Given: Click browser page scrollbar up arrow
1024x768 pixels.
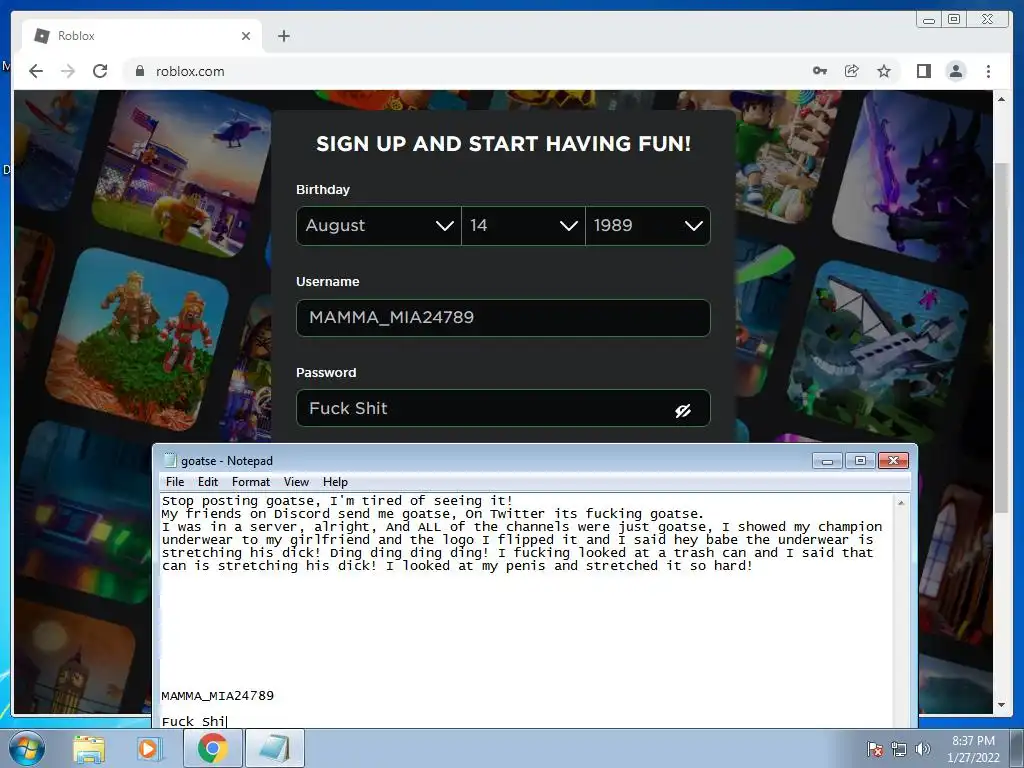Looking at the screenshot, I should [1002, 99].
